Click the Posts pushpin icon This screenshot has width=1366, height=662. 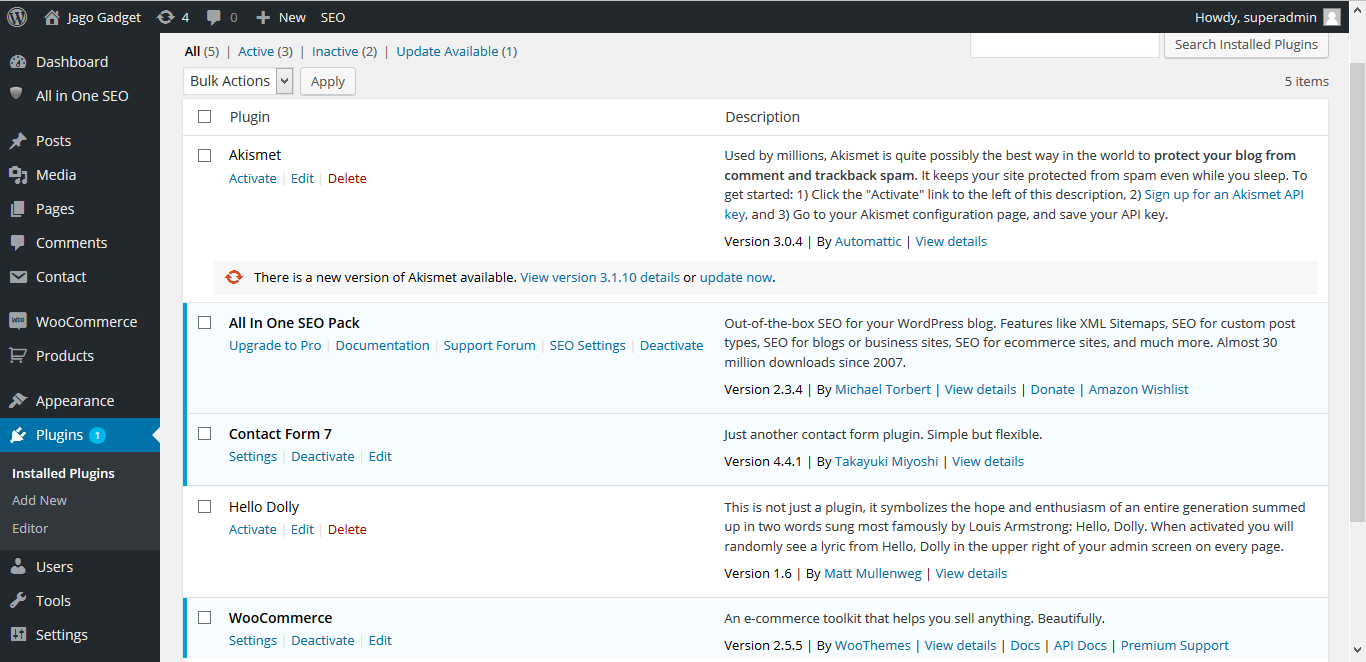(x=18, y=141)
